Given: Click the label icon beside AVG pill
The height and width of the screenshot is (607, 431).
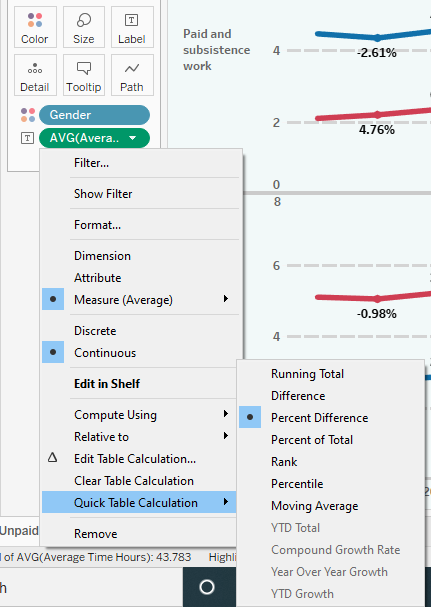Looking at the screenshot, I should [x=27, y=138].
